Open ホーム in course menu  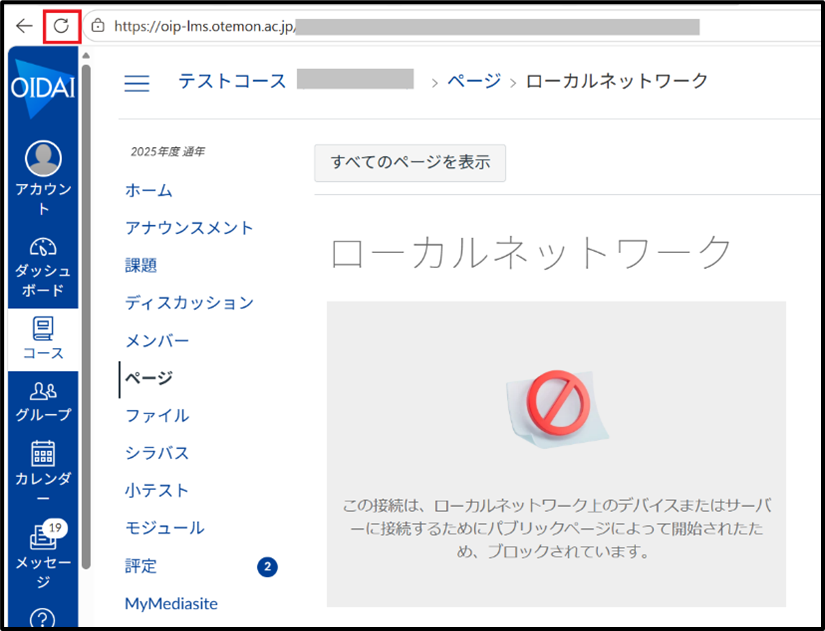tap(149, 190)
